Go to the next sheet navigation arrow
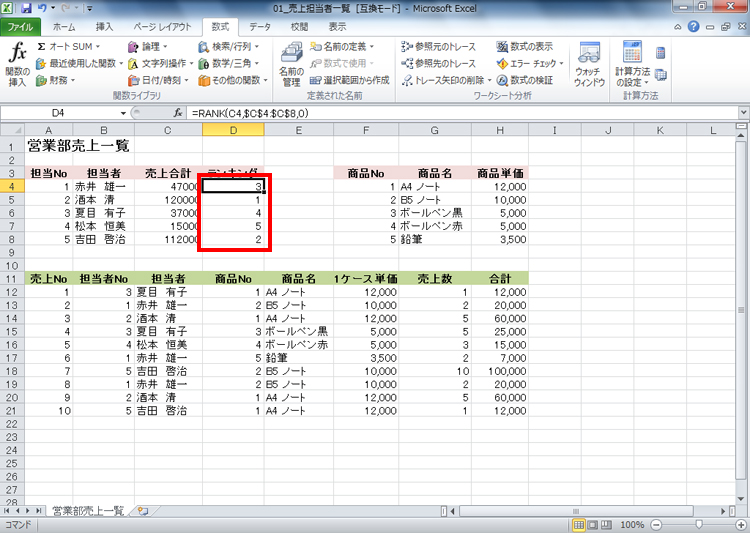Viewport: 750px width, 533px height. [x=28, y=511]
